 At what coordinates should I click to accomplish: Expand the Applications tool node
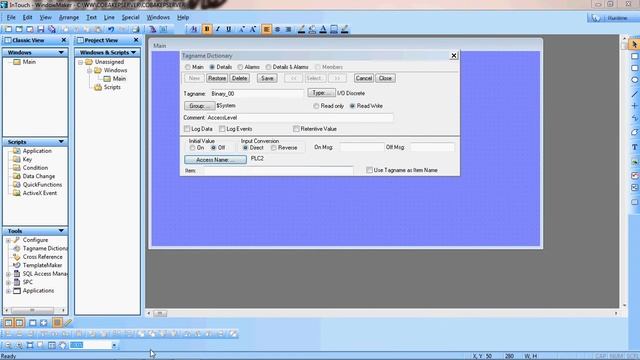click(8, 291)
